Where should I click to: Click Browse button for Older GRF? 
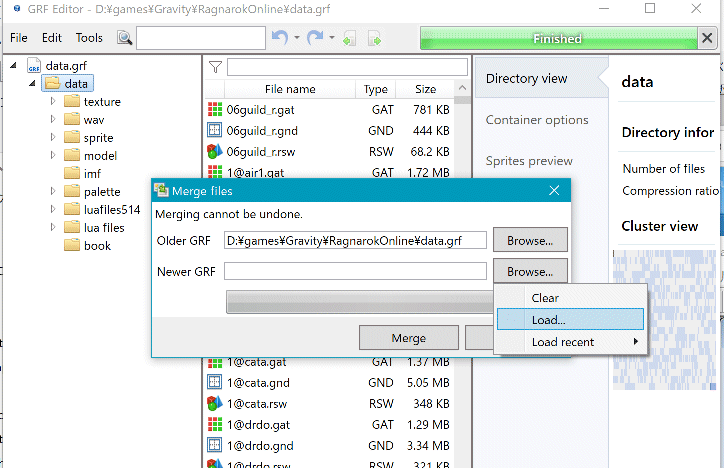530,240
